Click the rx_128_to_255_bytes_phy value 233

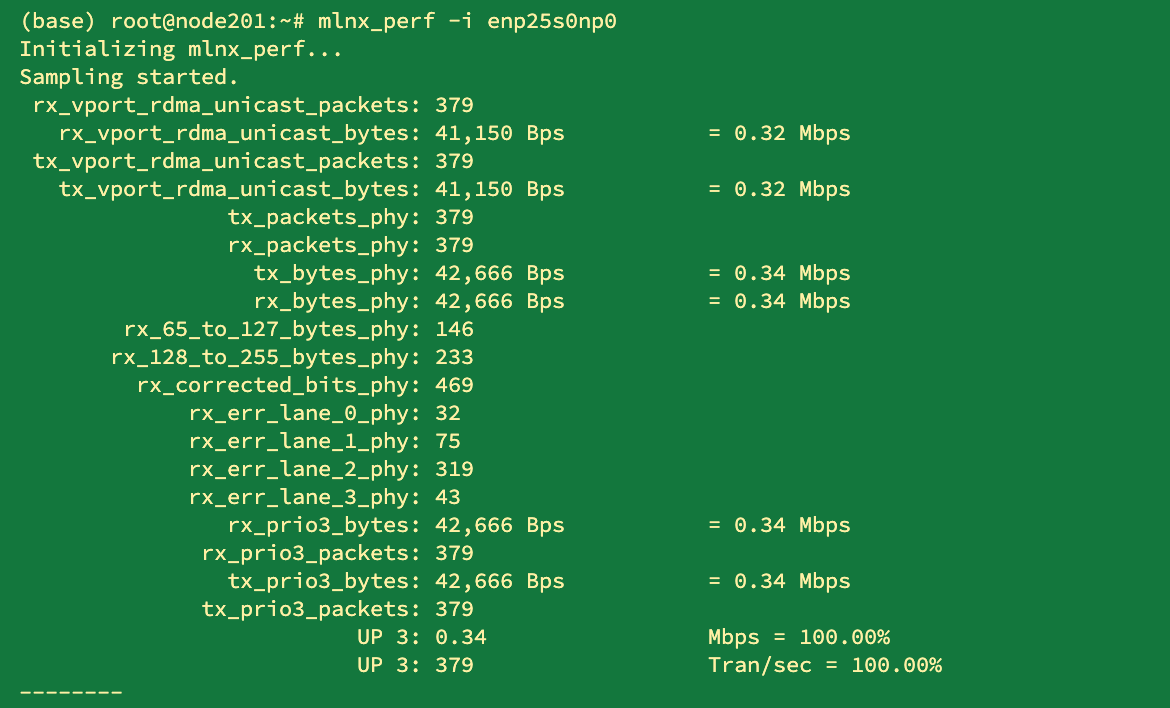(x=454, y=357)
